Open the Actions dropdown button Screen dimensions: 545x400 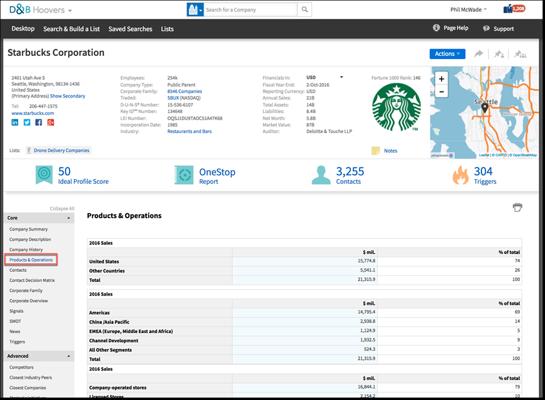tap(447, 54)
